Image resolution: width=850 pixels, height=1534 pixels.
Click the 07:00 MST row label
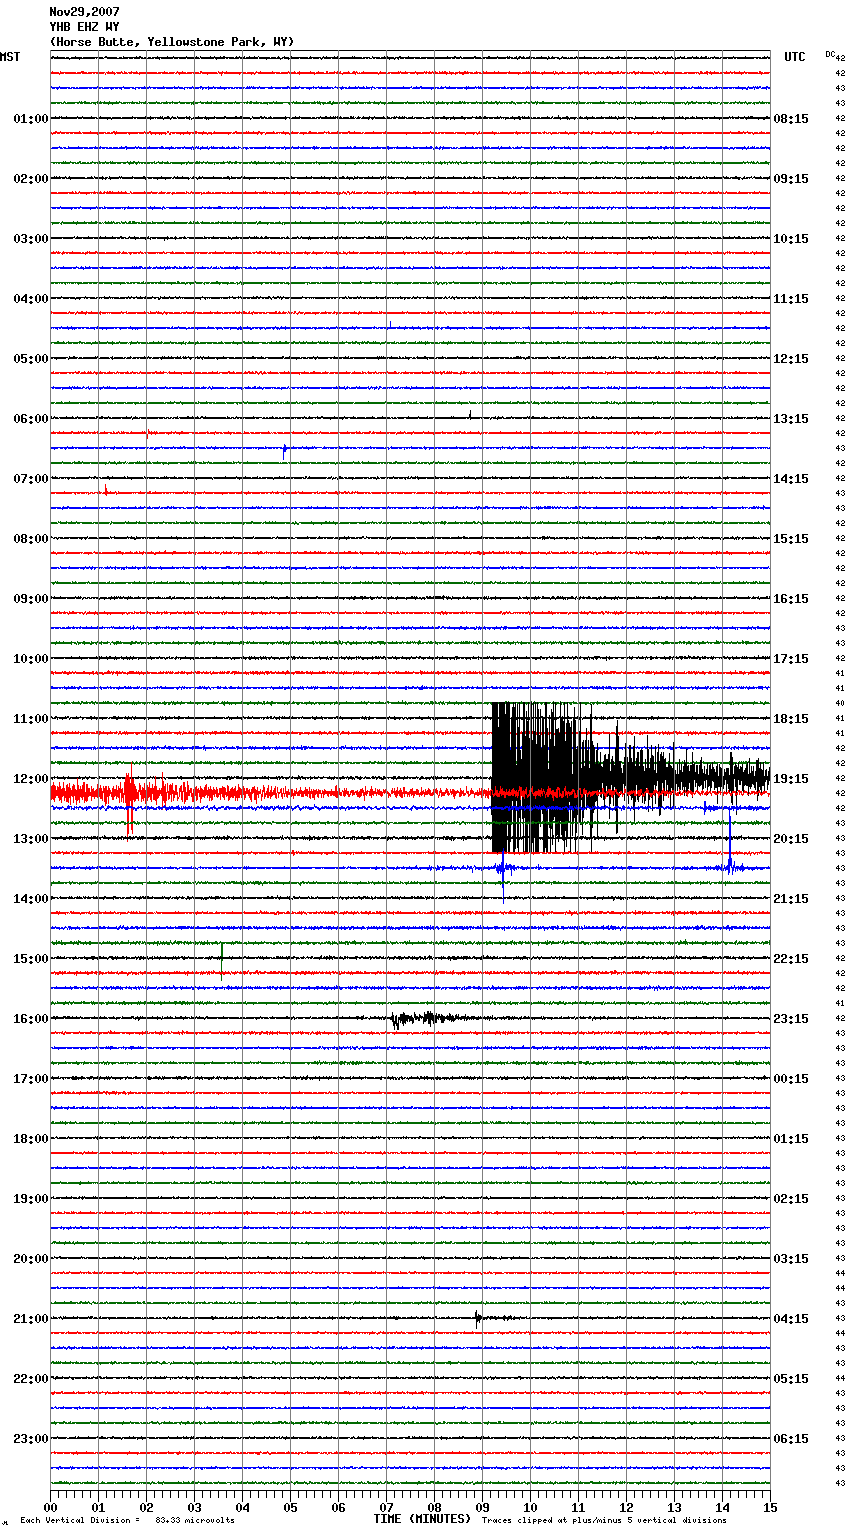tap(31, 479)
